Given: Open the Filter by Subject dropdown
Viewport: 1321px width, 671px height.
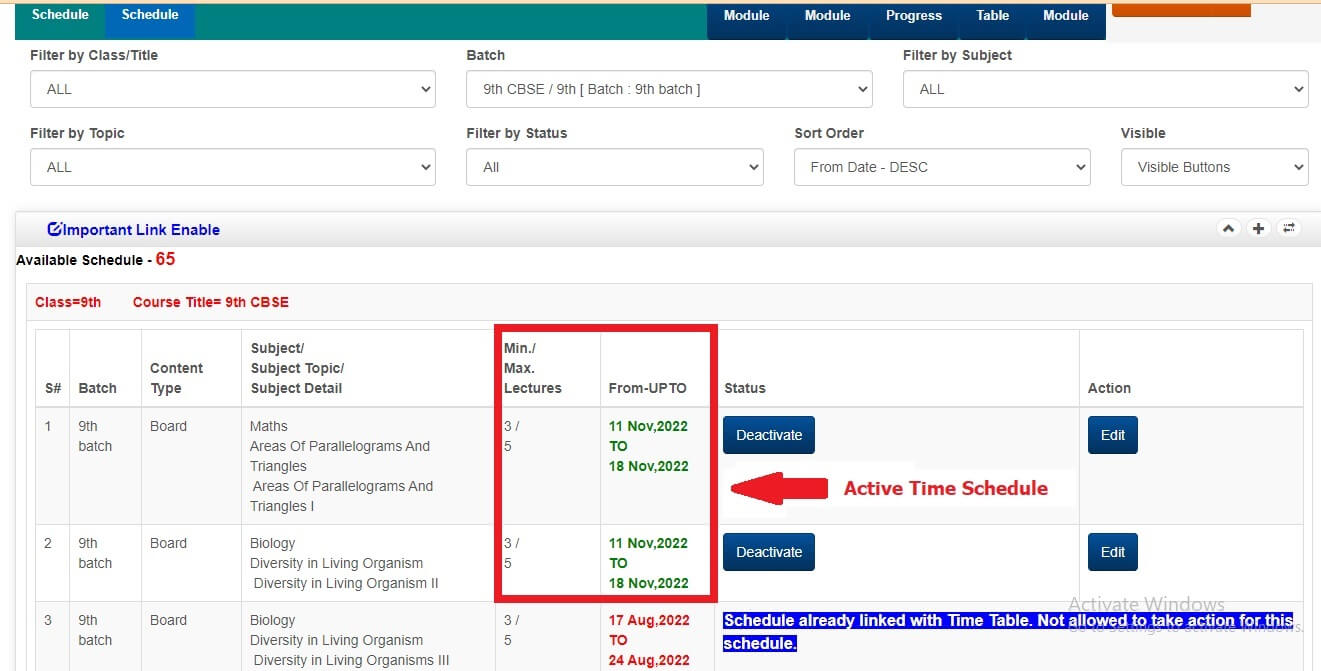Looking at the screenshot, I should [1105, 89].
